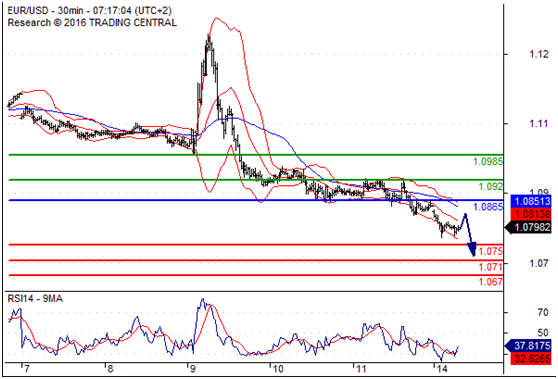This screenshot has width=558, height=379.
Task: Click the 1.0865 blue pivot label
Action: point(488,207)
